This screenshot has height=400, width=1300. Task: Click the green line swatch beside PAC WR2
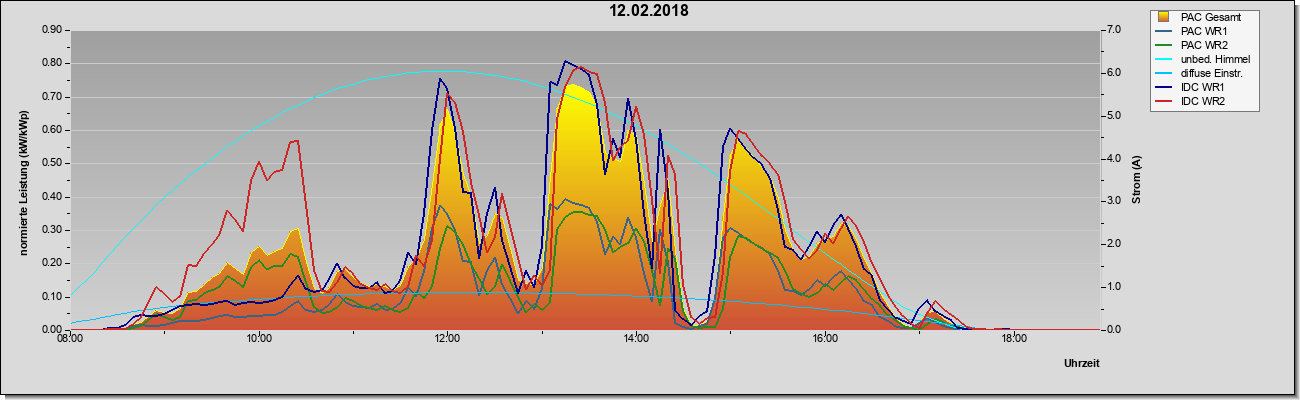pyautogui.click(x=1165, y=45)
